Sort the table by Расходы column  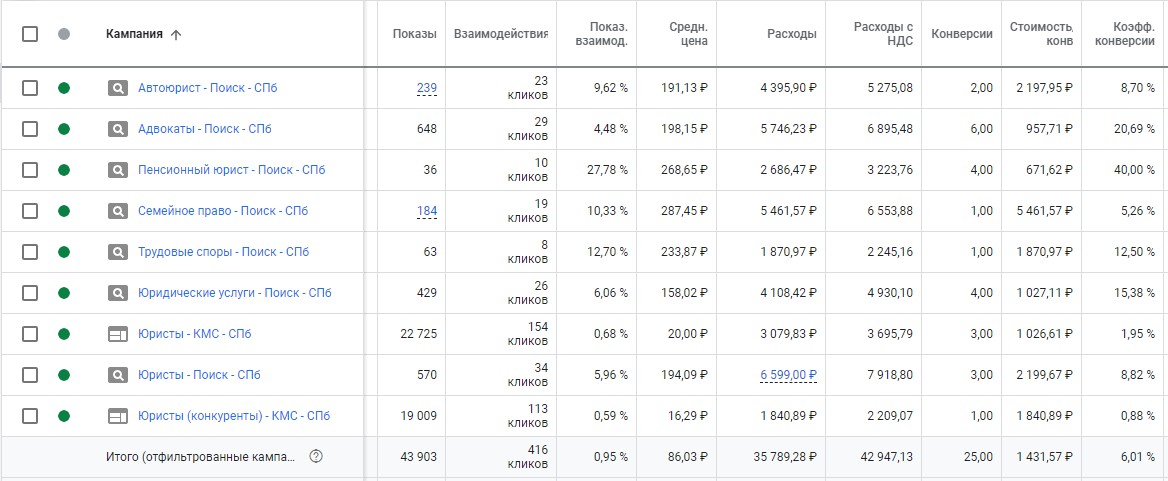tap(791, 34)
